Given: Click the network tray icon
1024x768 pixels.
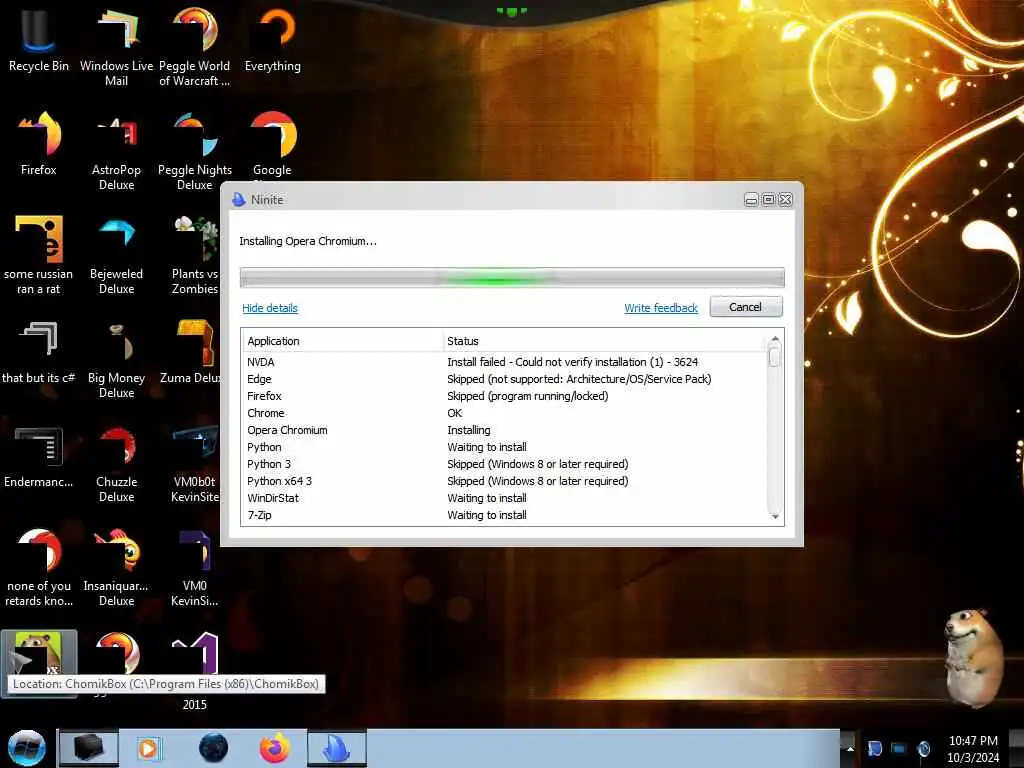Looking at the screenshot, I should [x=899, y=748].
